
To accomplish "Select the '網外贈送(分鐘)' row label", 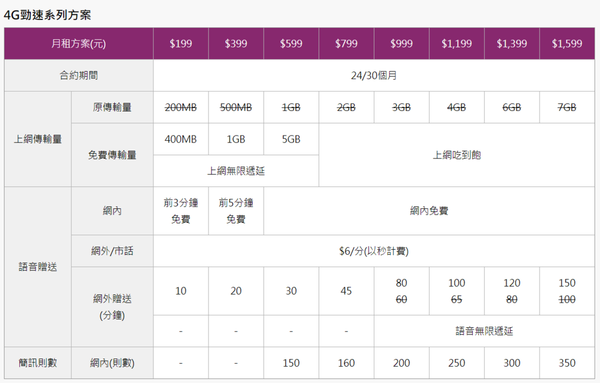I will coord(112,307).
